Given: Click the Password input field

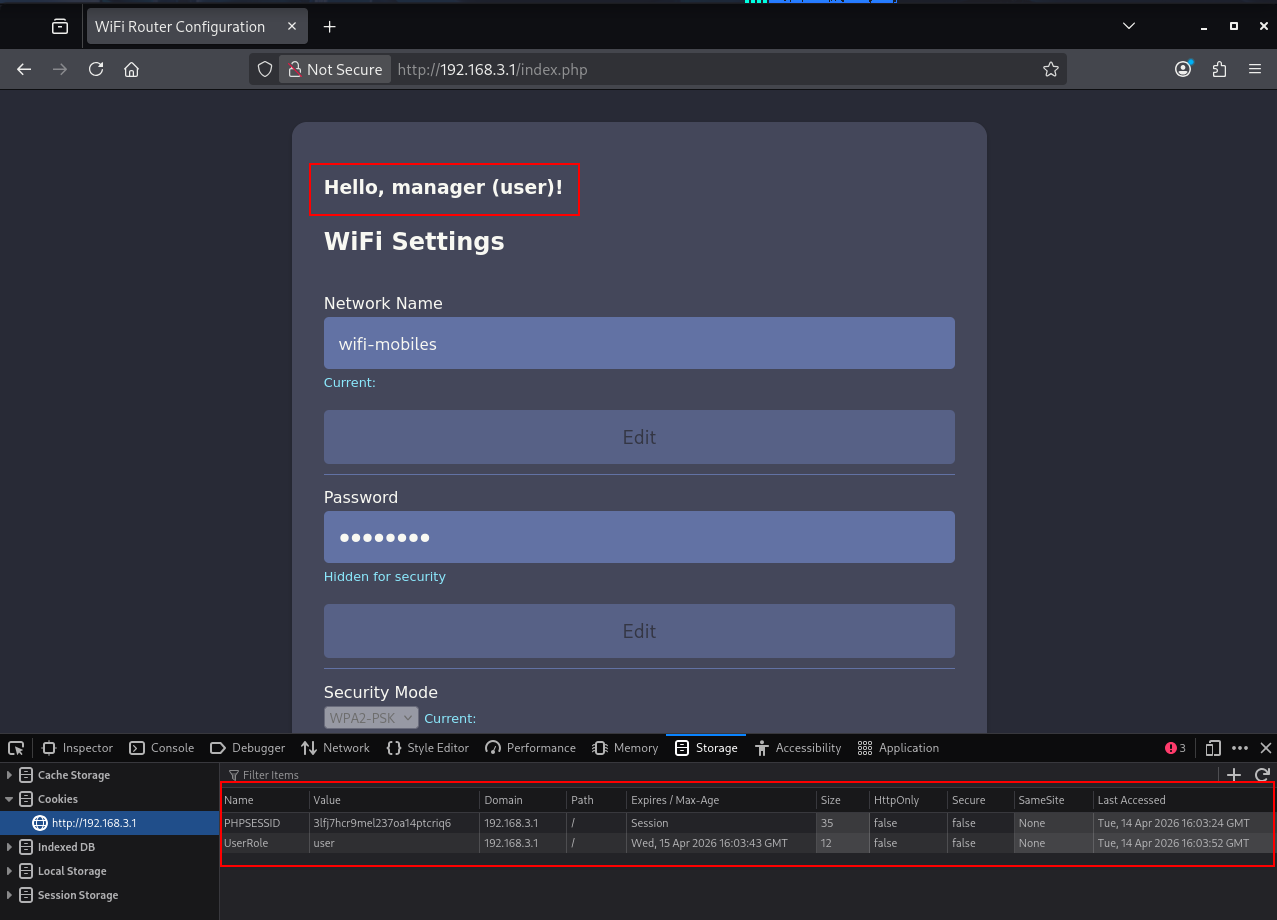Looking at the screenshot, I should point(639,537).
